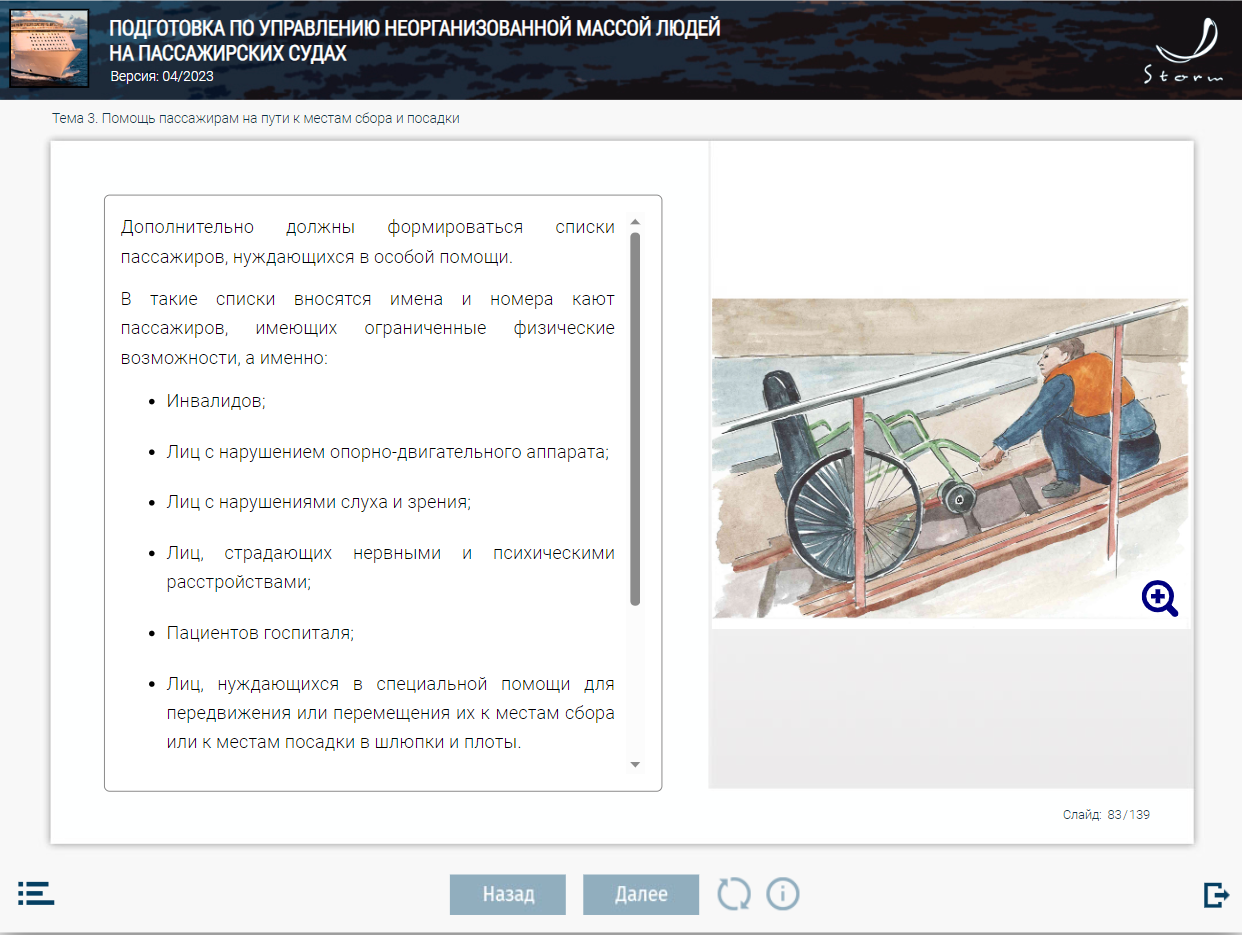Click the wheelchair evacuation illustration
Viewport: 1242px width, 935px height.
click(x=949, y=458)
